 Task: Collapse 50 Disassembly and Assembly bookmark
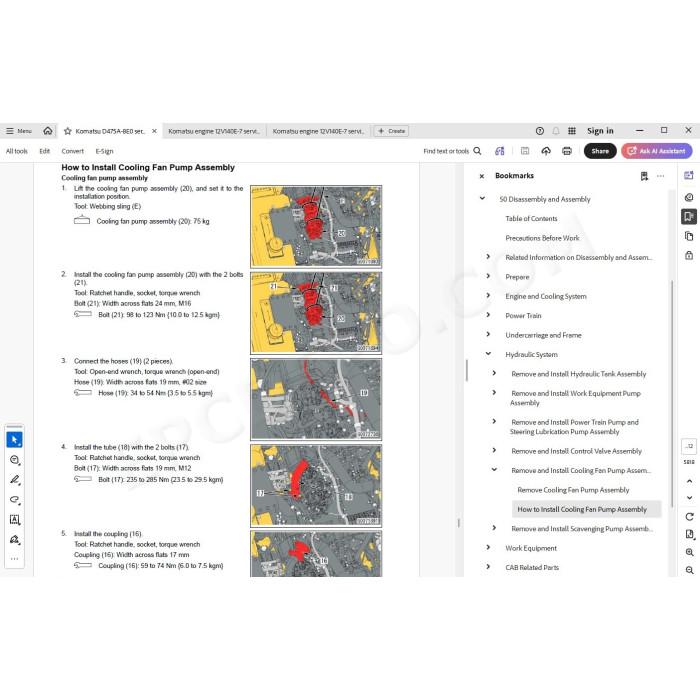482,198
